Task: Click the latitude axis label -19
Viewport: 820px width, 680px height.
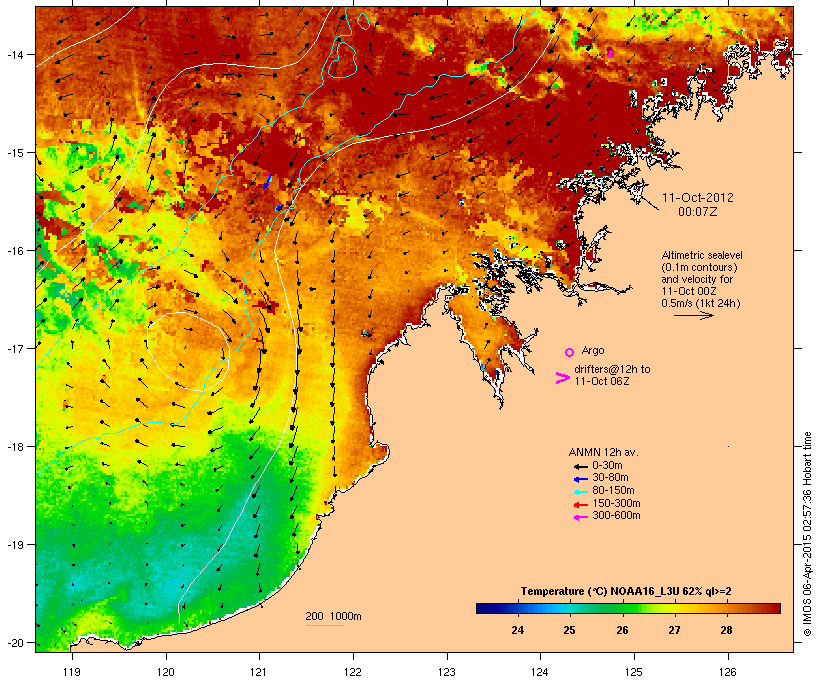Action: [14, 545]
